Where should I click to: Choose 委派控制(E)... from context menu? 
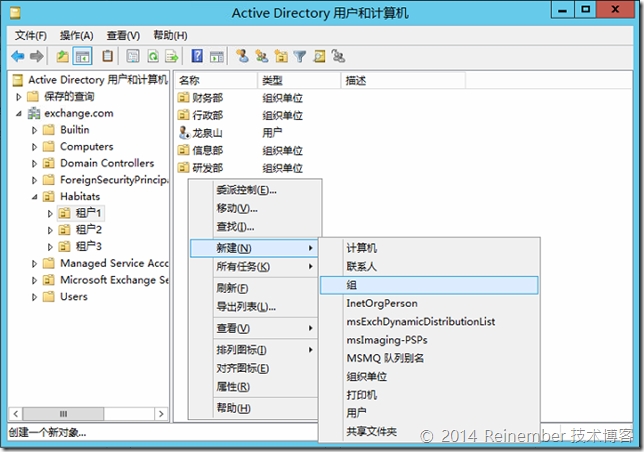pyautogui.click(x=255, y=190)
